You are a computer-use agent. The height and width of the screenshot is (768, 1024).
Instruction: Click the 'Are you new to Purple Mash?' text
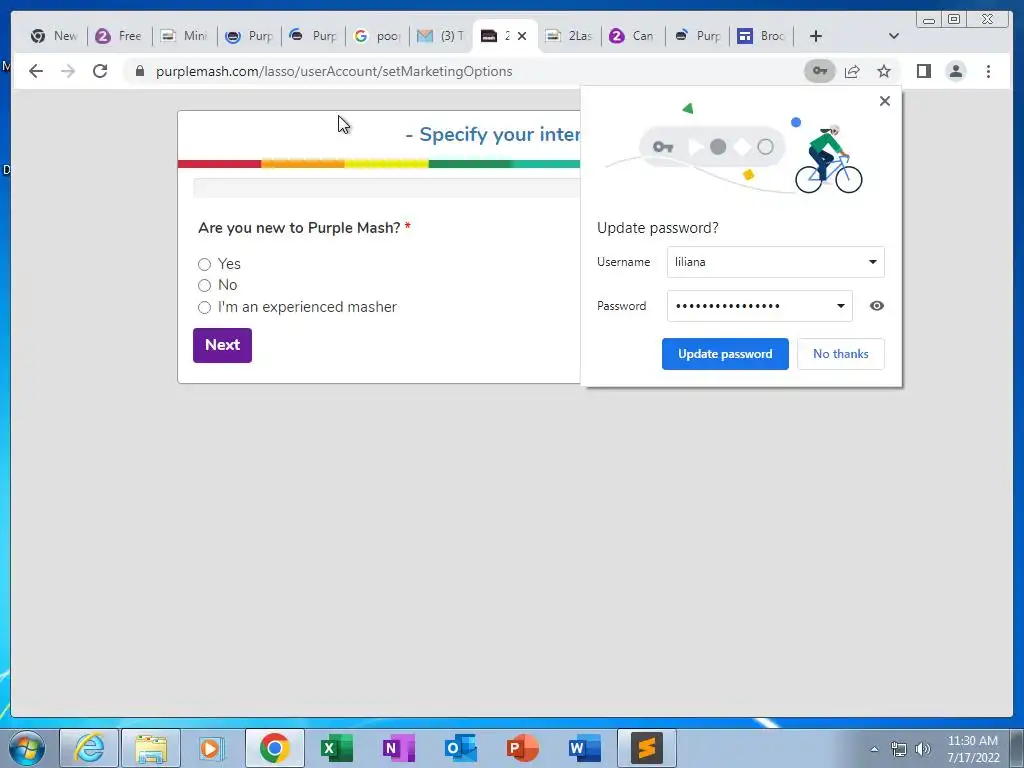pyautogui.click(x=299, y=228)
